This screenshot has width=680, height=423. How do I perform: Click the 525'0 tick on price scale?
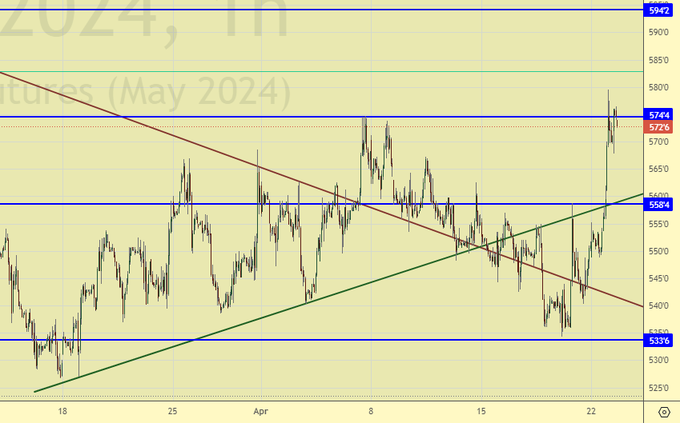659,387
